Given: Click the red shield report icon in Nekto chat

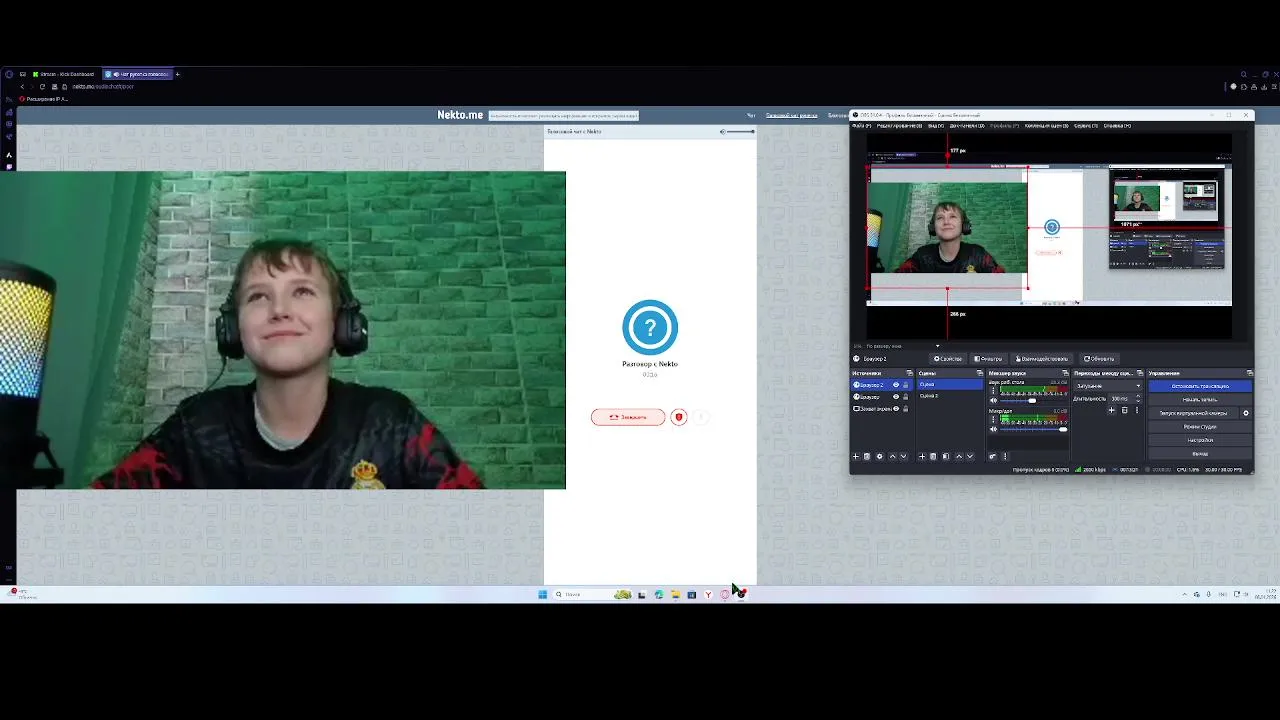Looking at the screenshot, I should tap(679, 417).
